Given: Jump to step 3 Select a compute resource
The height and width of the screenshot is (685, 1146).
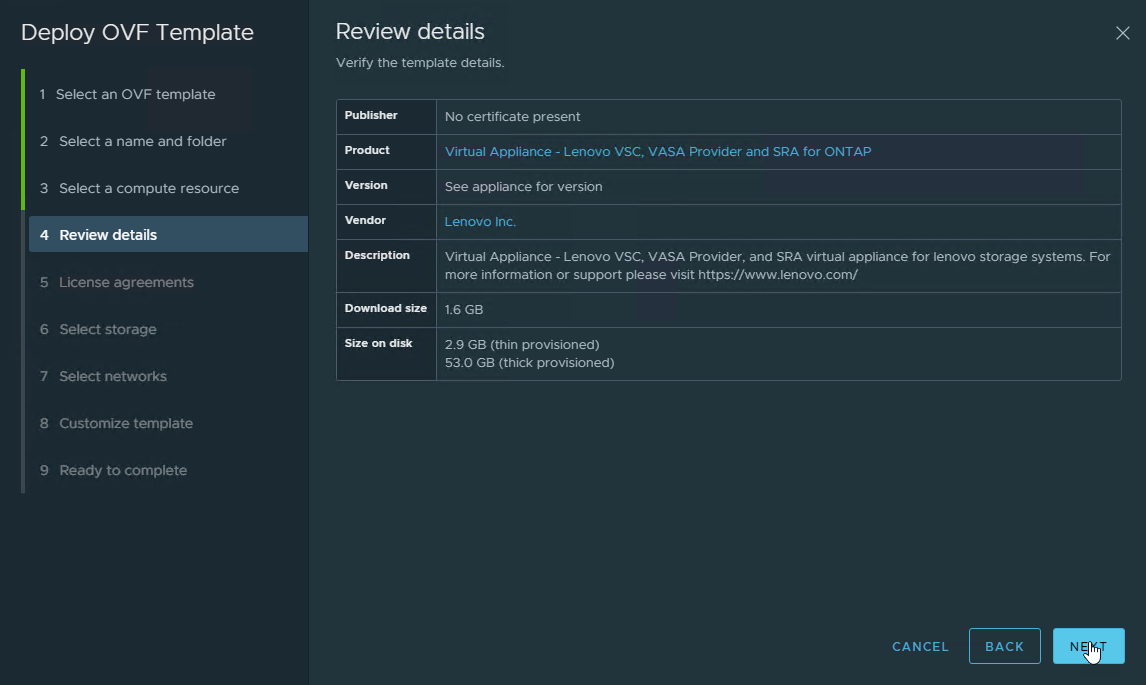Looking at the screenshot, I should [x=148, y=188].
